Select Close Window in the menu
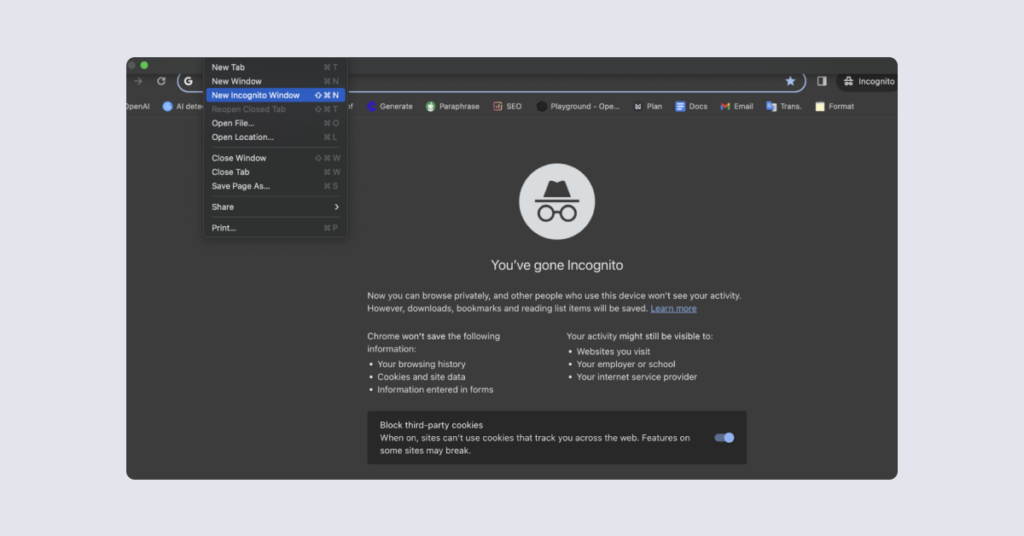This screenshot has width=1024, height=536. pyautogui.click(x=275, y=158)
